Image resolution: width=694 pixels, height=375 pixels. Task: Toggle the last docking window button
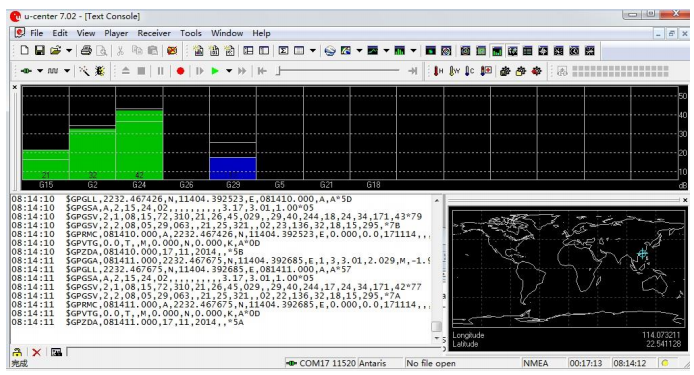pos(590,51)
